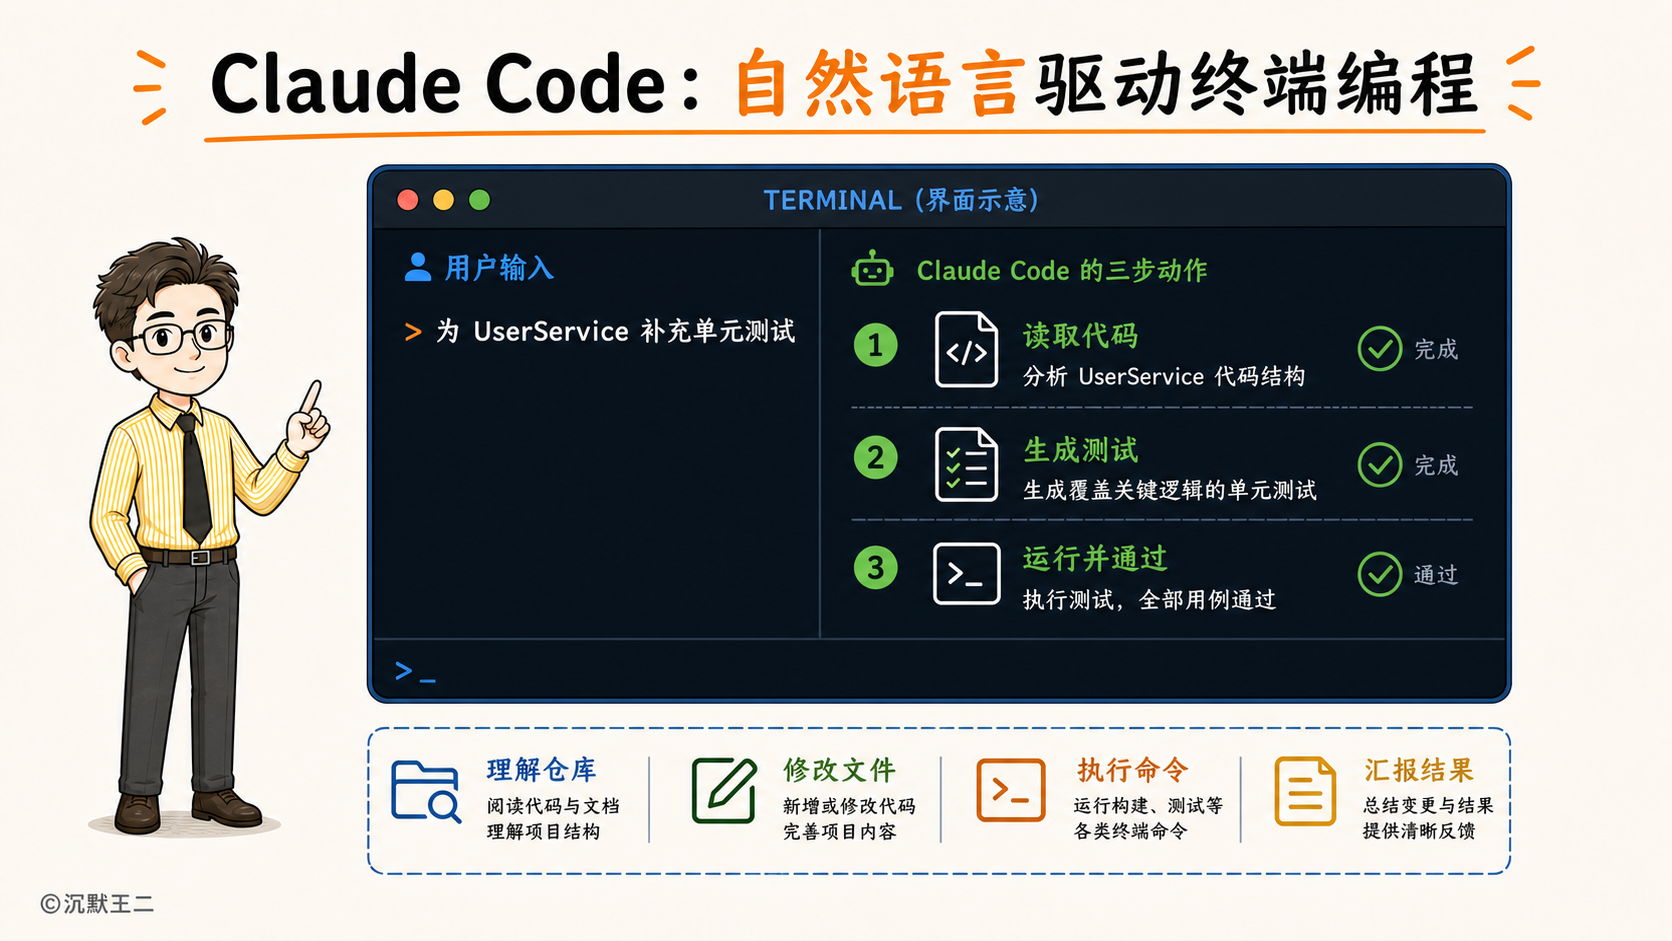Click the yellow minimize dot in terminal title bar
The image size is (1672, 941).
coord(444,200)
